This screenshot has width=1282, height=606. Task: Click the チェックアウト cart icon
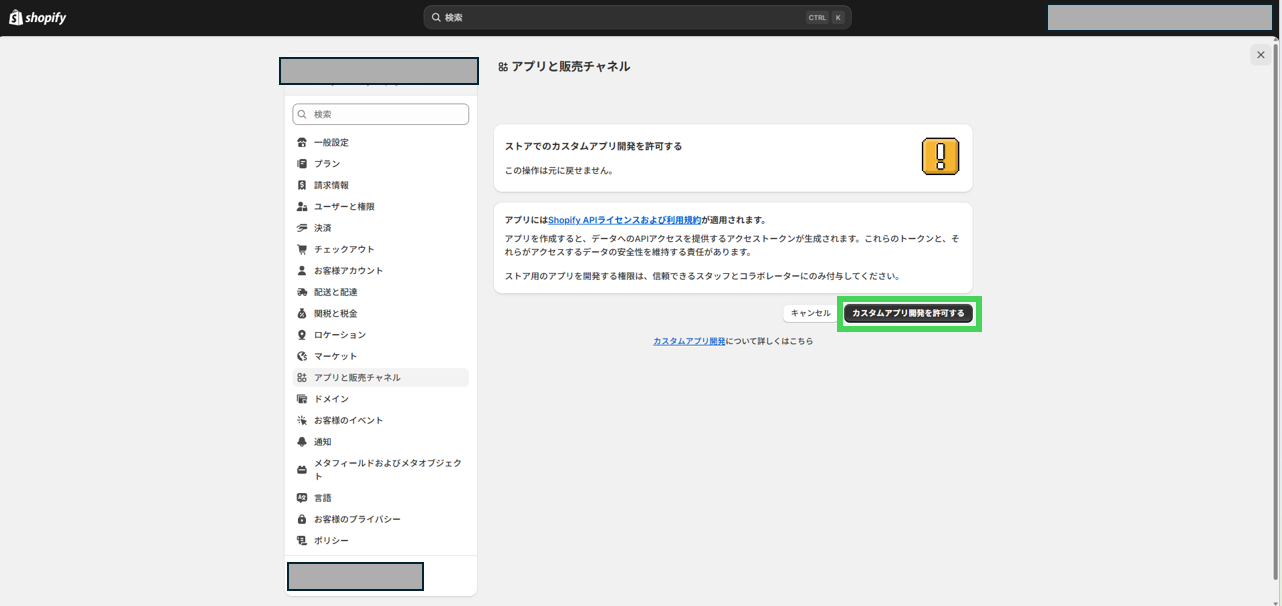point(302,249)
